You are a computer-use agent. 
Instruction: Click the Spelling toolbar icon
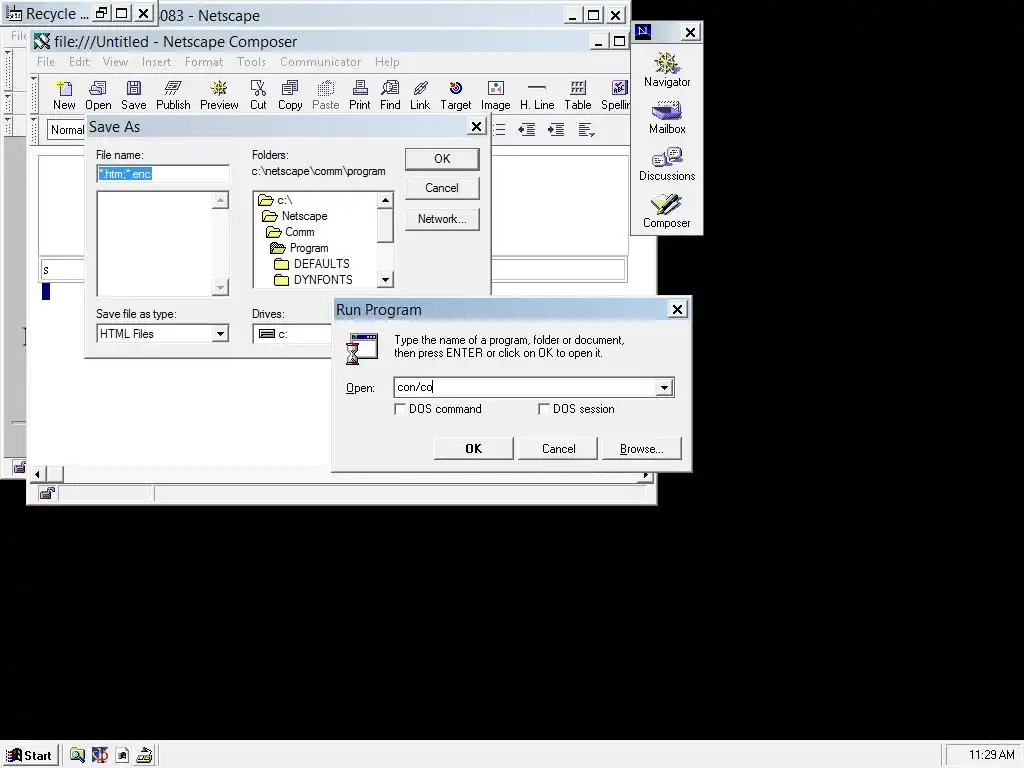(x=615, y=95)
